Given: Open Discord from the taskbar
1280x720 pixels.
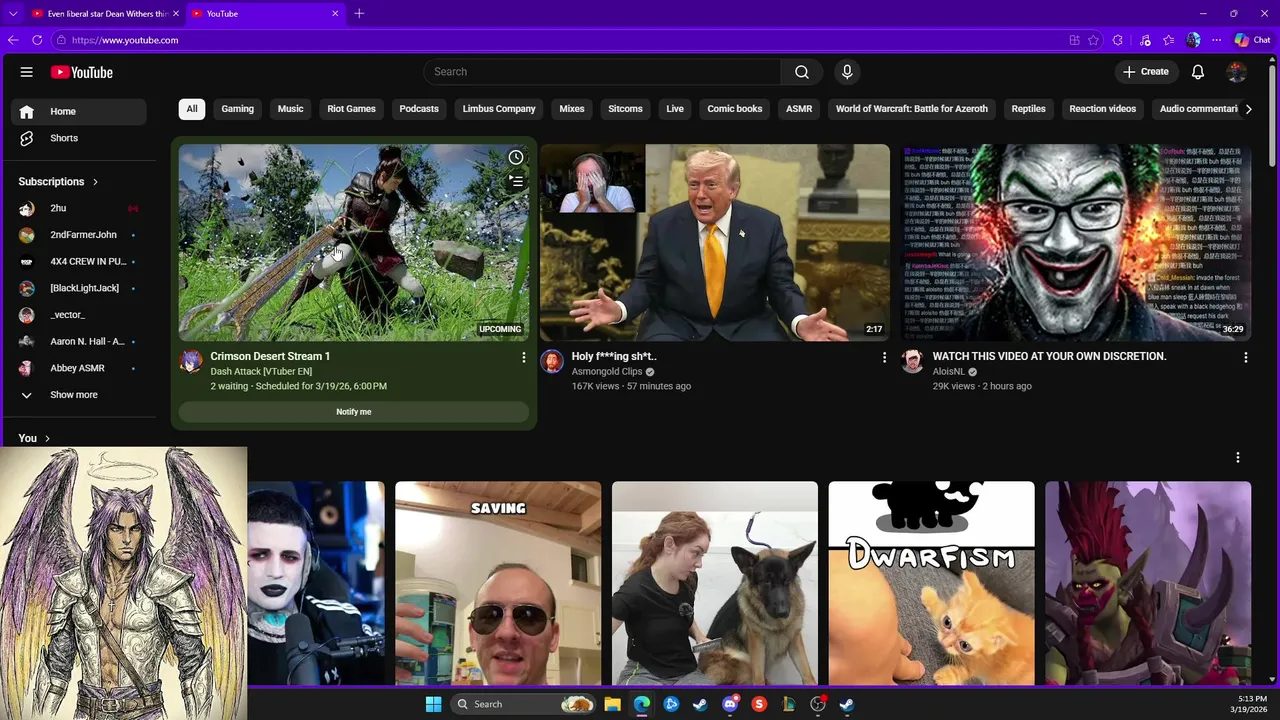Looking at the screenshot, I should coord(731,704).
